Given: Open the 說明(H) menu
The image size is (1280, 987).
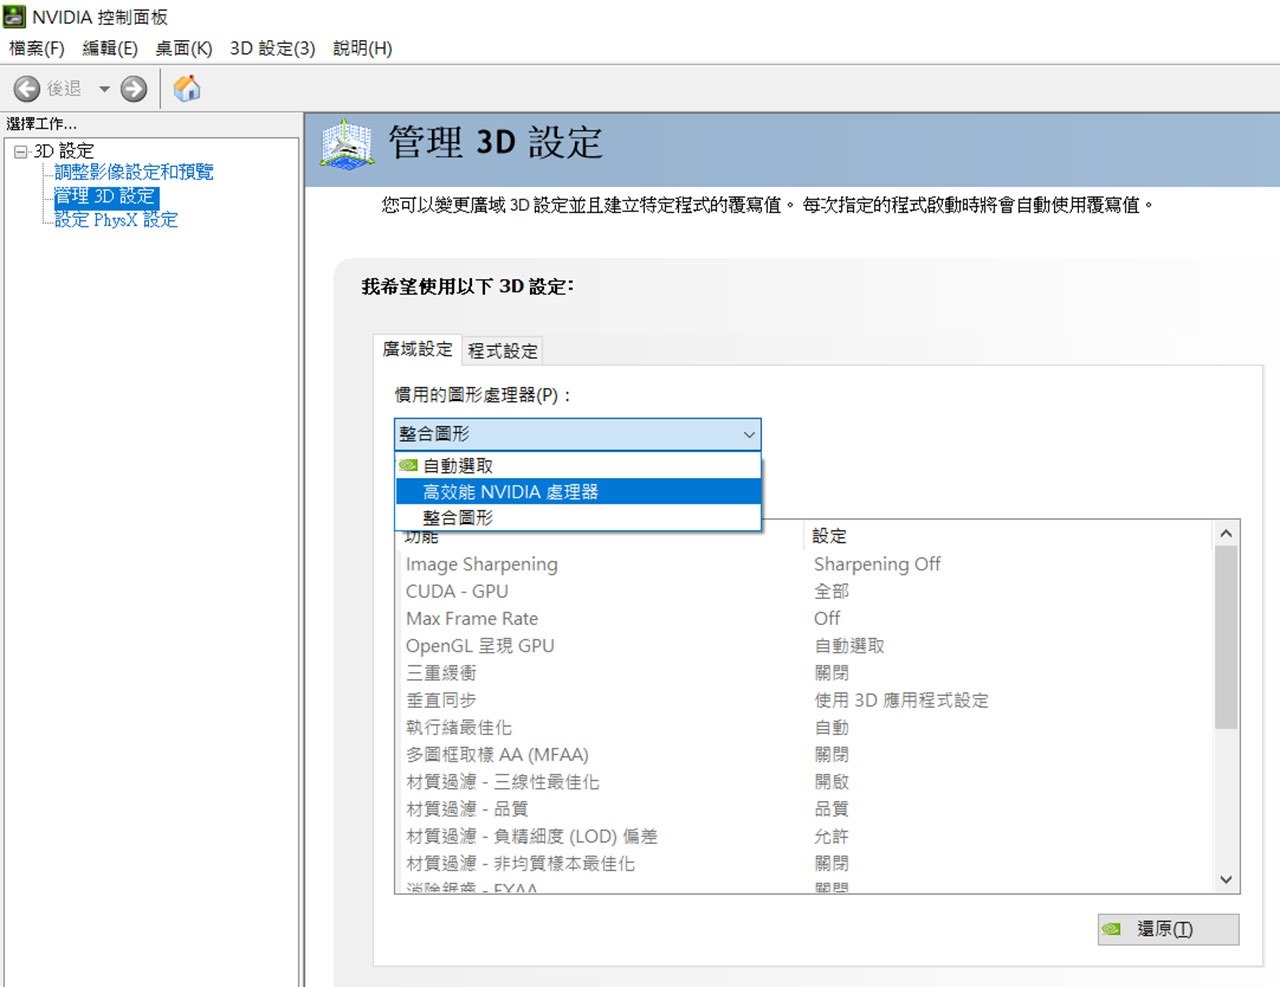Looking at the screenshot, I should click(x=363, y=48).
